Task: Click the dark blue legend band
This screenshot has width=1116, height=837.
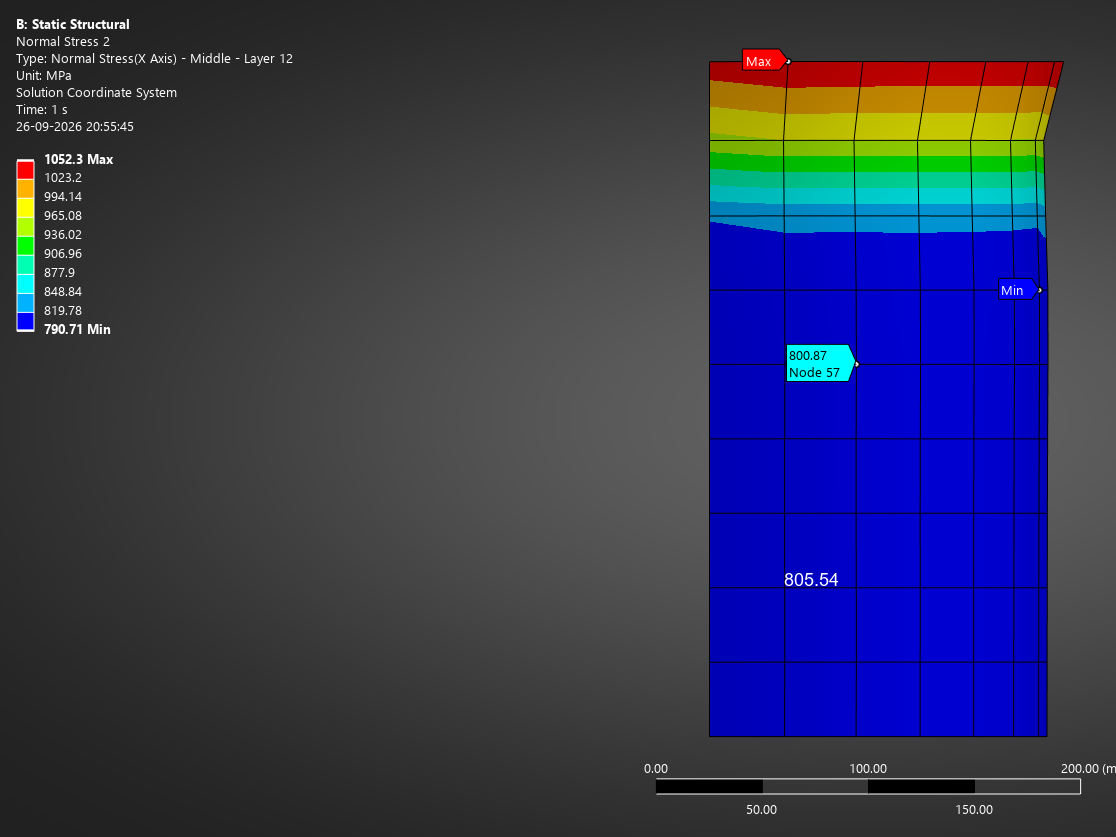Action: 26,321
